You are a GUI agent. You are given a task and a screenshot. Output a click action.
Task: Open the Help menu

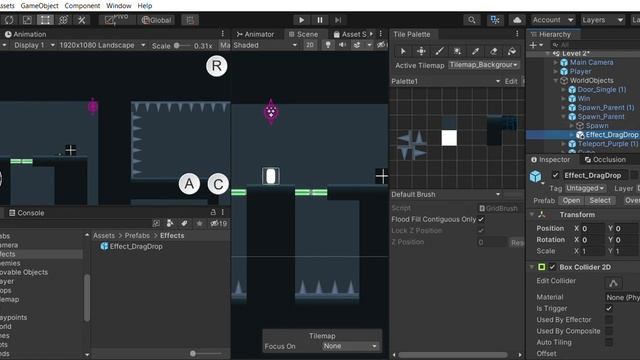coord(144,6)
